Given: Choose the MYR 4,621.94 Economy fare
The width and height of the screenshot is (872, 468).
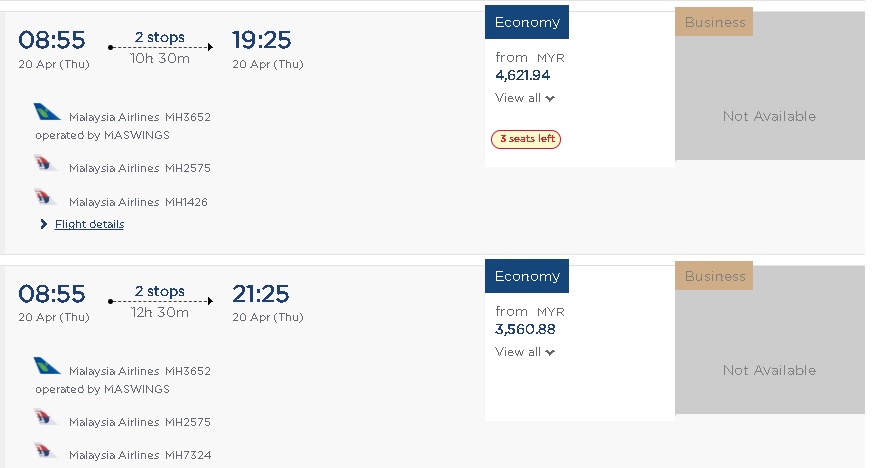Looking at the screenshot, I should (x=523, y=74).
